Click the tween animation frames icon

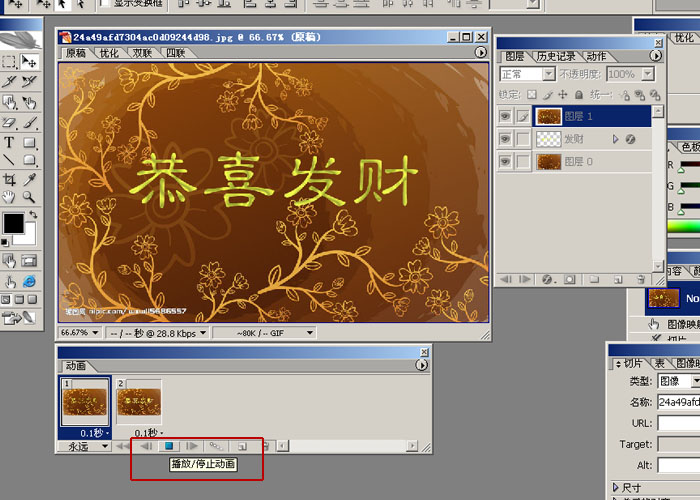[216, 446]
